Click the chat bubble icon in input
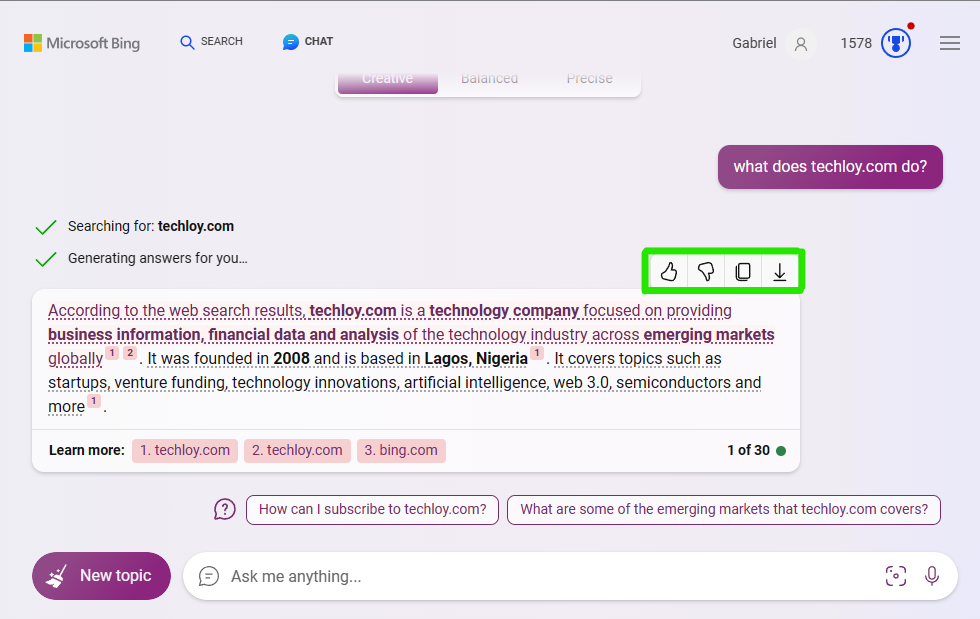Viewport: 980px width, 619px height. point(209,576)
